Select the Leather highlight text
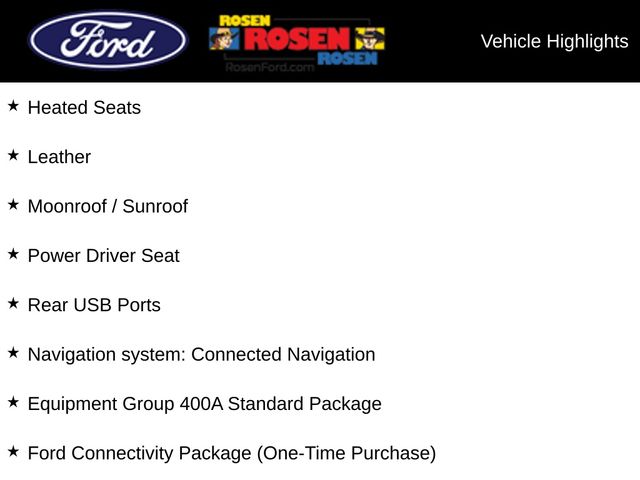The image size is (640, 480). pos(59,157)
